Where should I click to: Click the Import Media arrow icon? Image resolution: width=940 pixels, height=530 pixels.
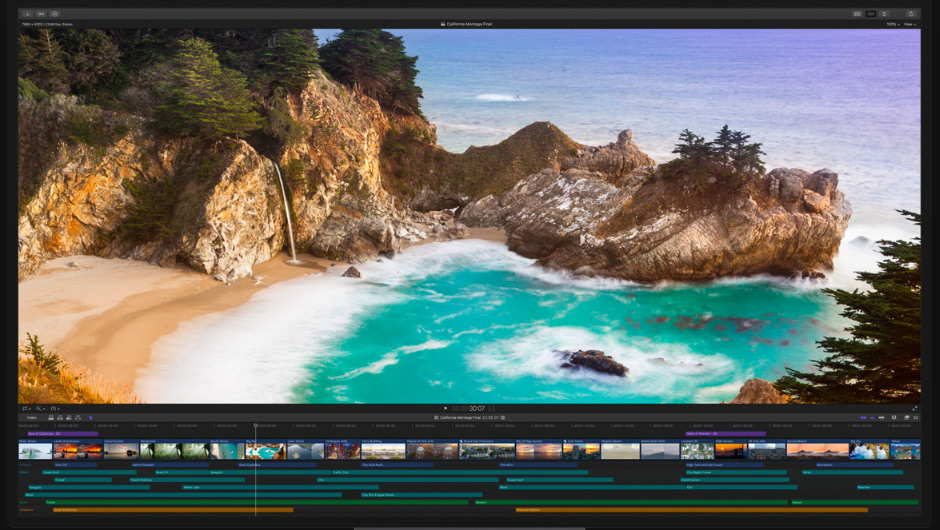28,13
